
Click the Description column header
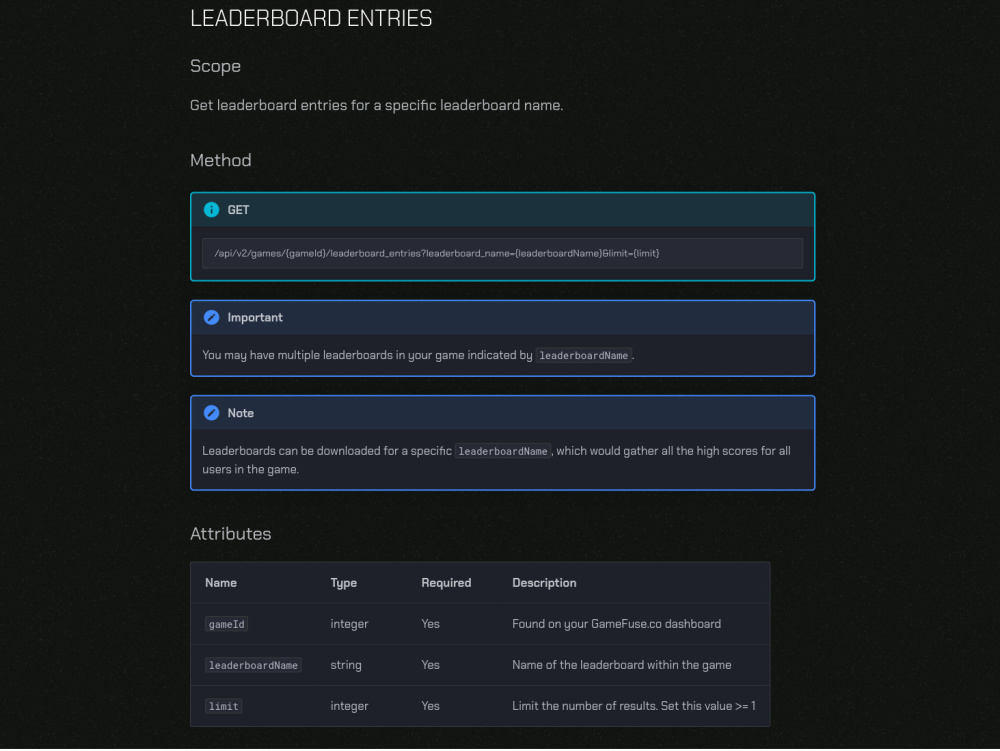click(544, 583)
